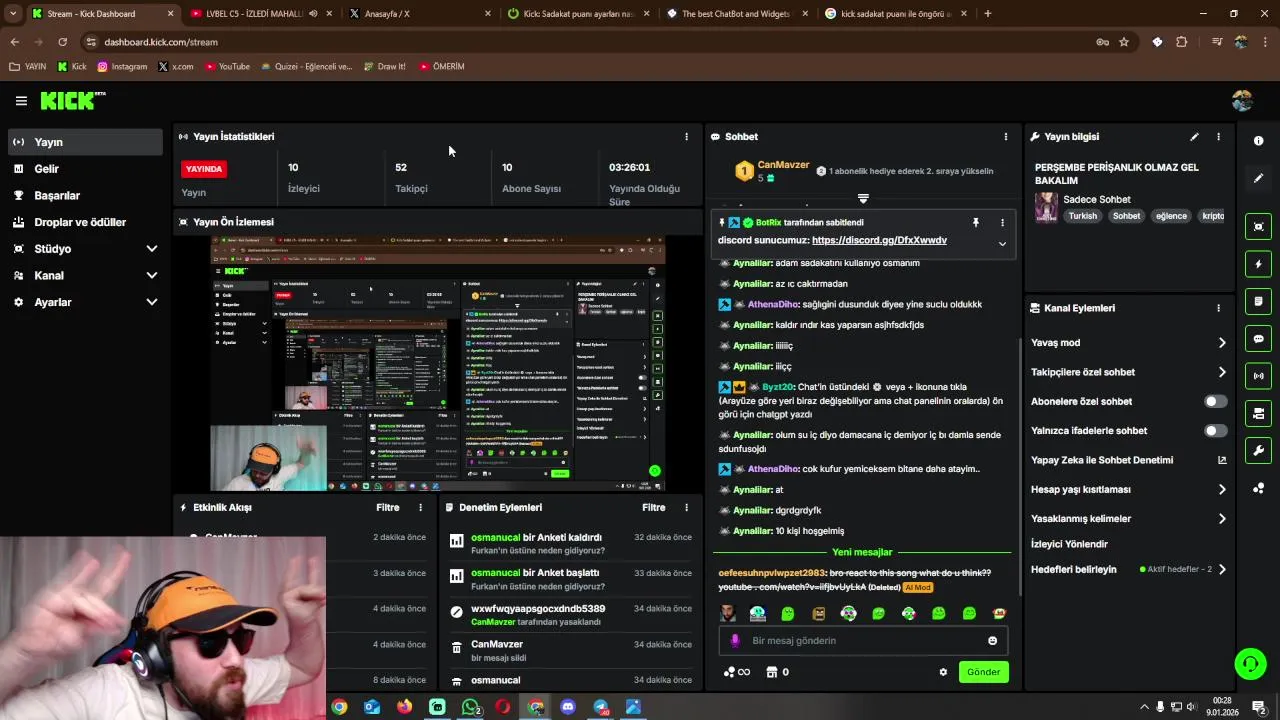
Task: Edit stream info with the Yayın bilgisi pencil
Action: coord(1194,137)
